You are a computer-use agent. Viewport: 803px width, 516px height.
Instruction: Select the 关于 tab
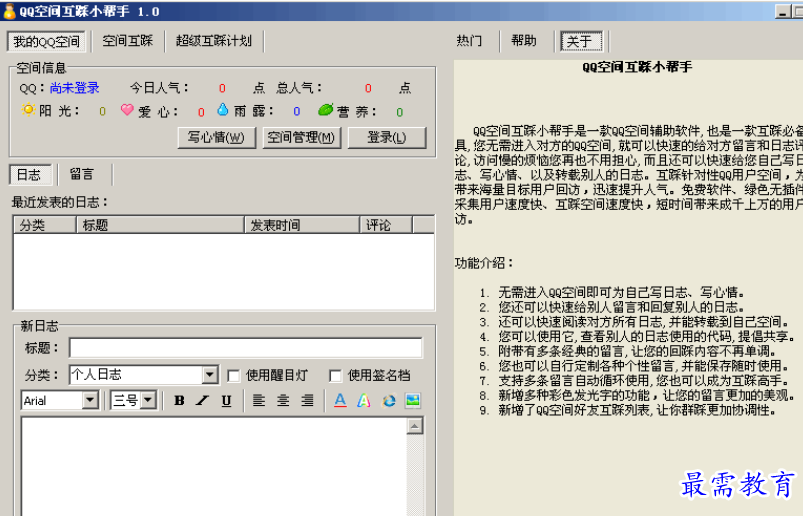click(581, 41)
